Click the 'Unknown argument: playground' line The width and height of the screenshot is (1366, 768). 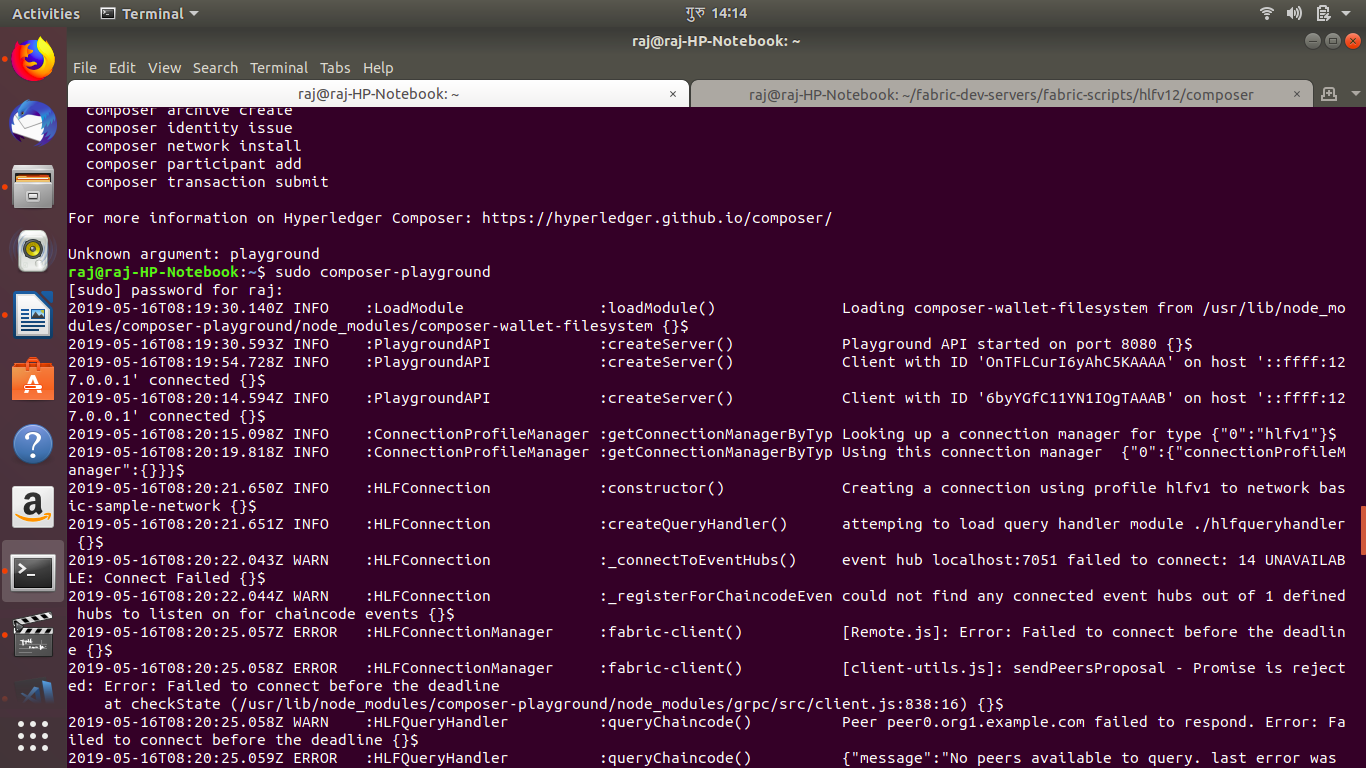pyautogui.click(x=194, y=254)
